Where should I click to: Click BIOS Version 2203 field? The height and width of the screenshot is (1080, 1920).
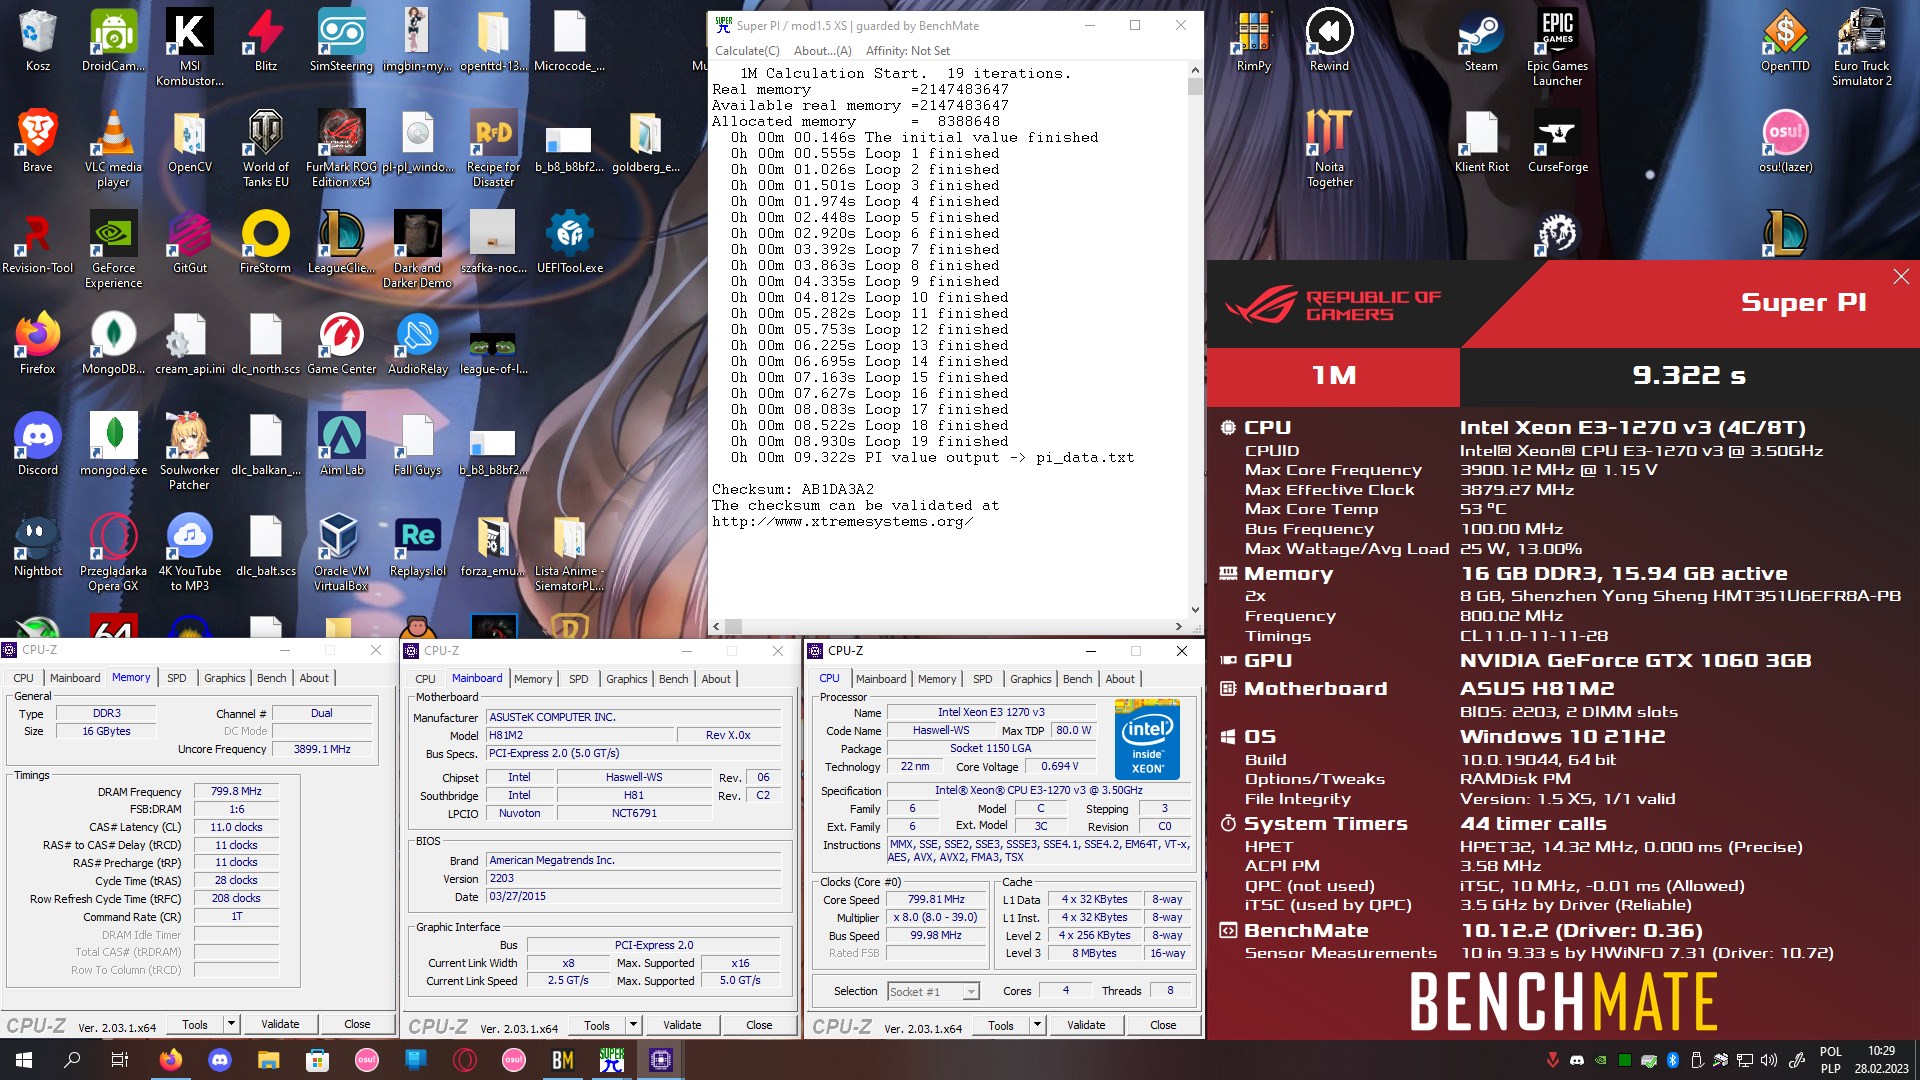coord(632,878)
